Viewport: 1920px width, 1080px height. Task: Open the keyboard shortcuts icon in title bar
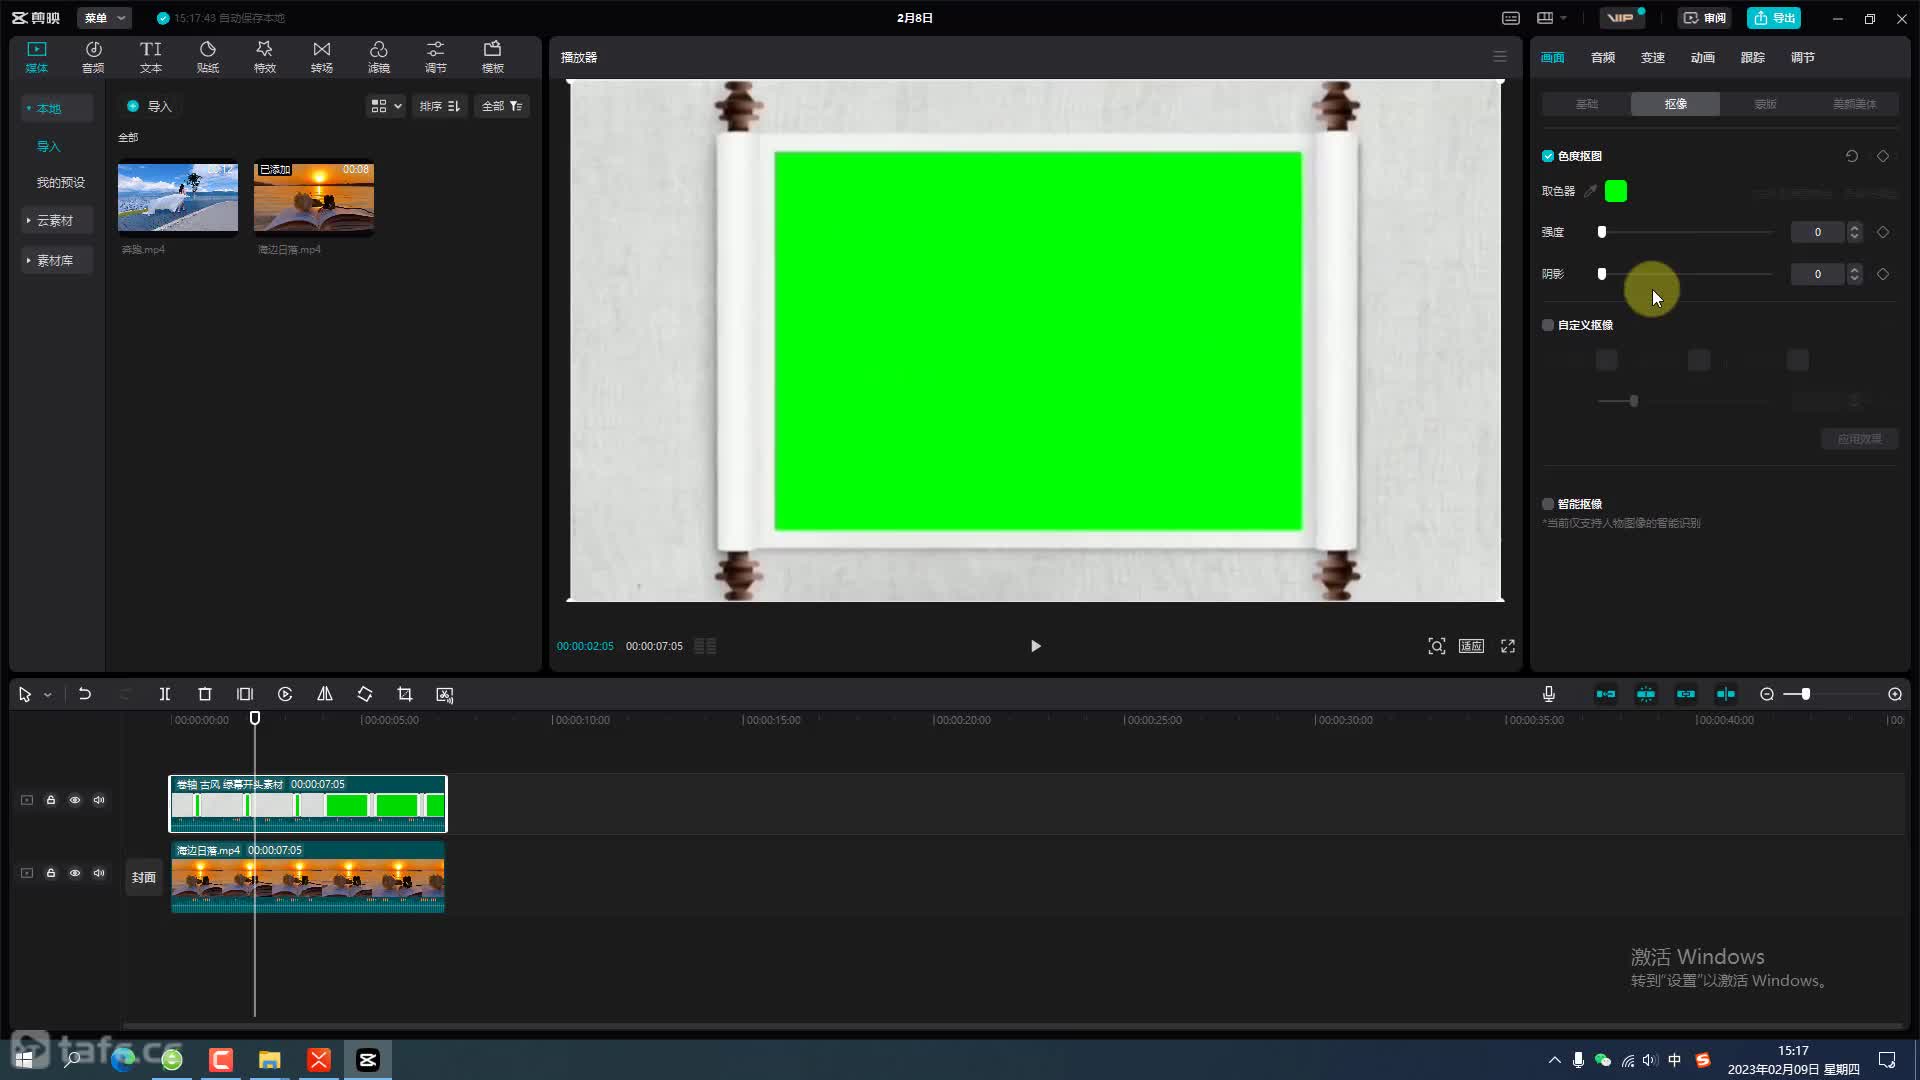click(x=1511, y=18)
